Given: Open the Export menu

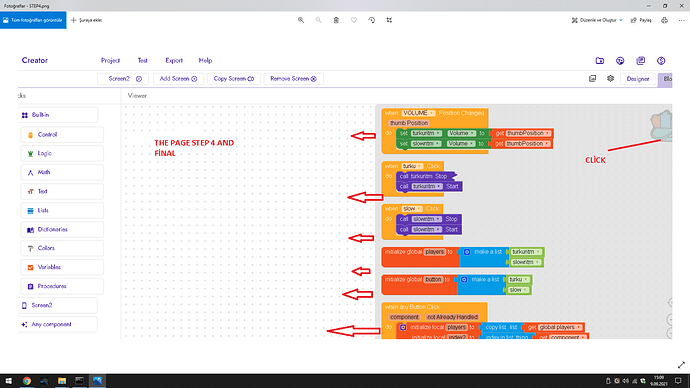Looking at the screenshot, I should pyautogui.click(x=174, y=61).
